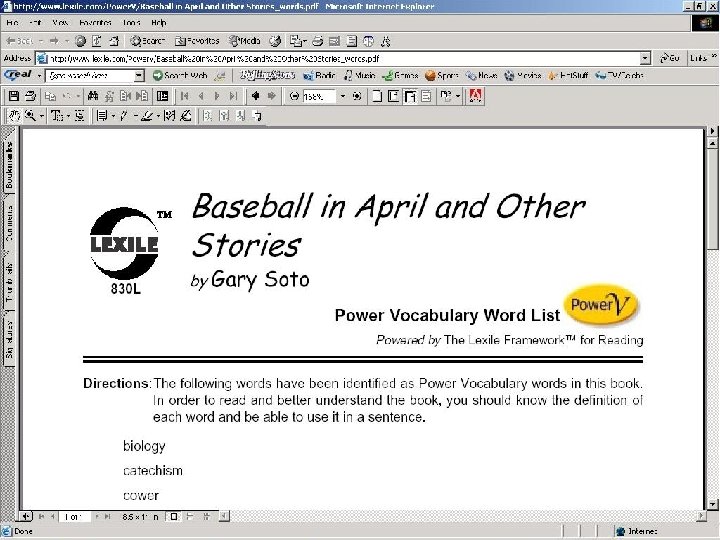
Task: Click the IE History icon
Action: pyautogui.click(x=275, y=41)
